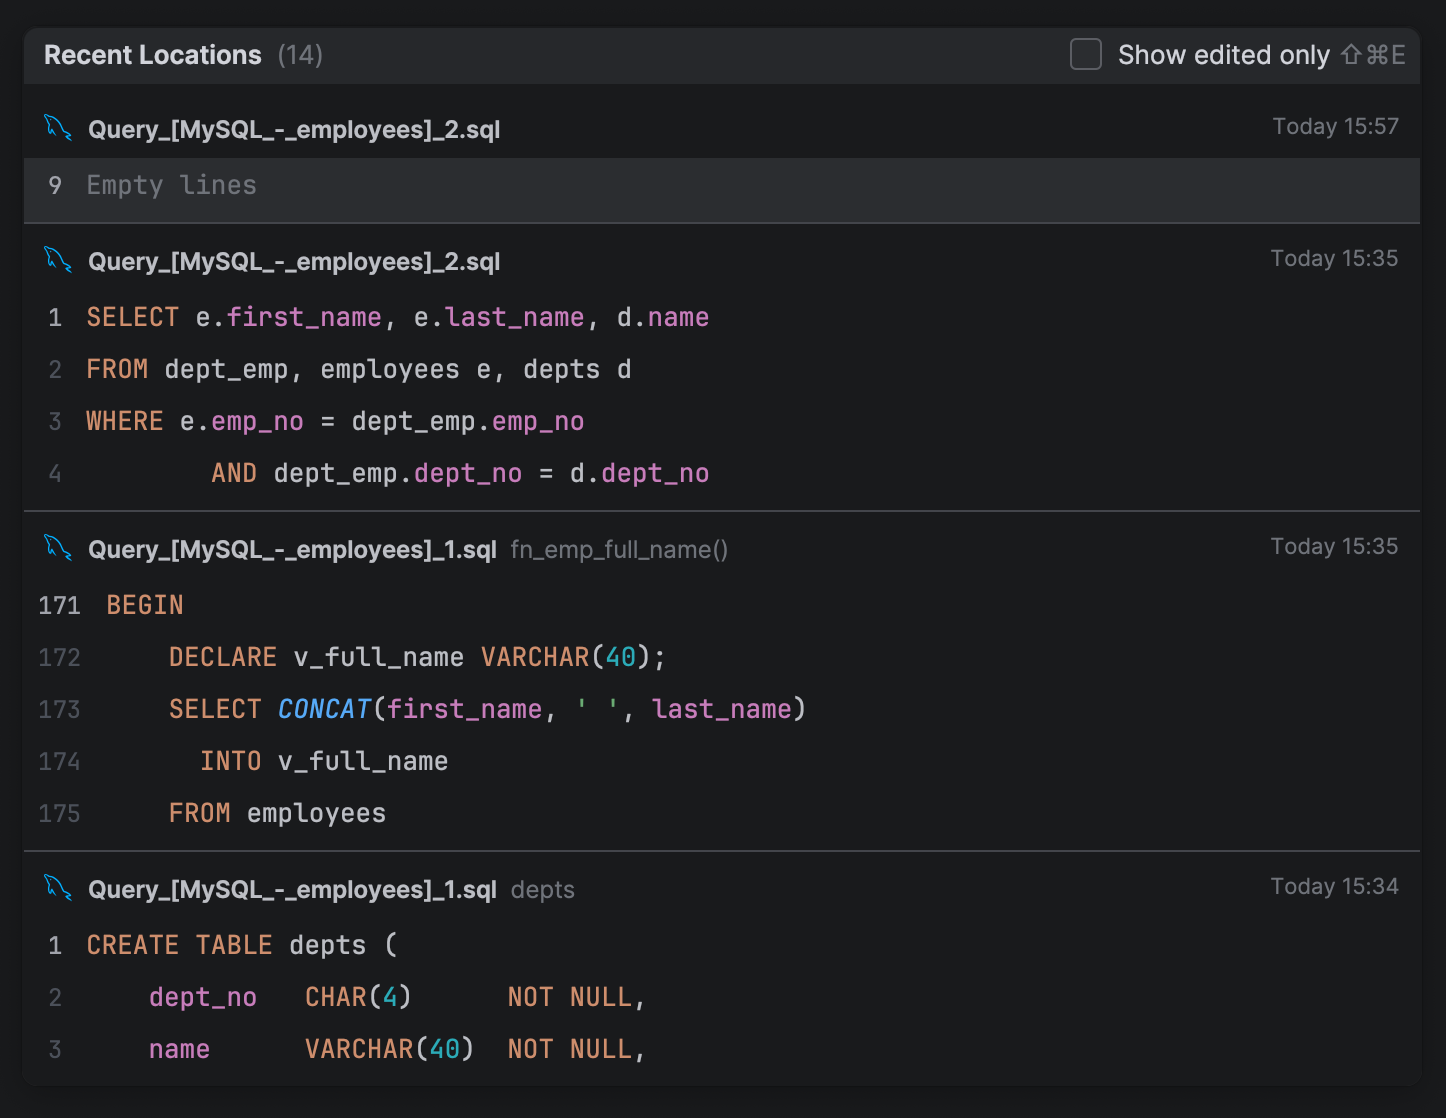The width and height of the screenshot is (1446, 1118).
Task: Jump to the DECLARE v_full_name line 172
Action: pyautogui.click(x=416, y=658)
